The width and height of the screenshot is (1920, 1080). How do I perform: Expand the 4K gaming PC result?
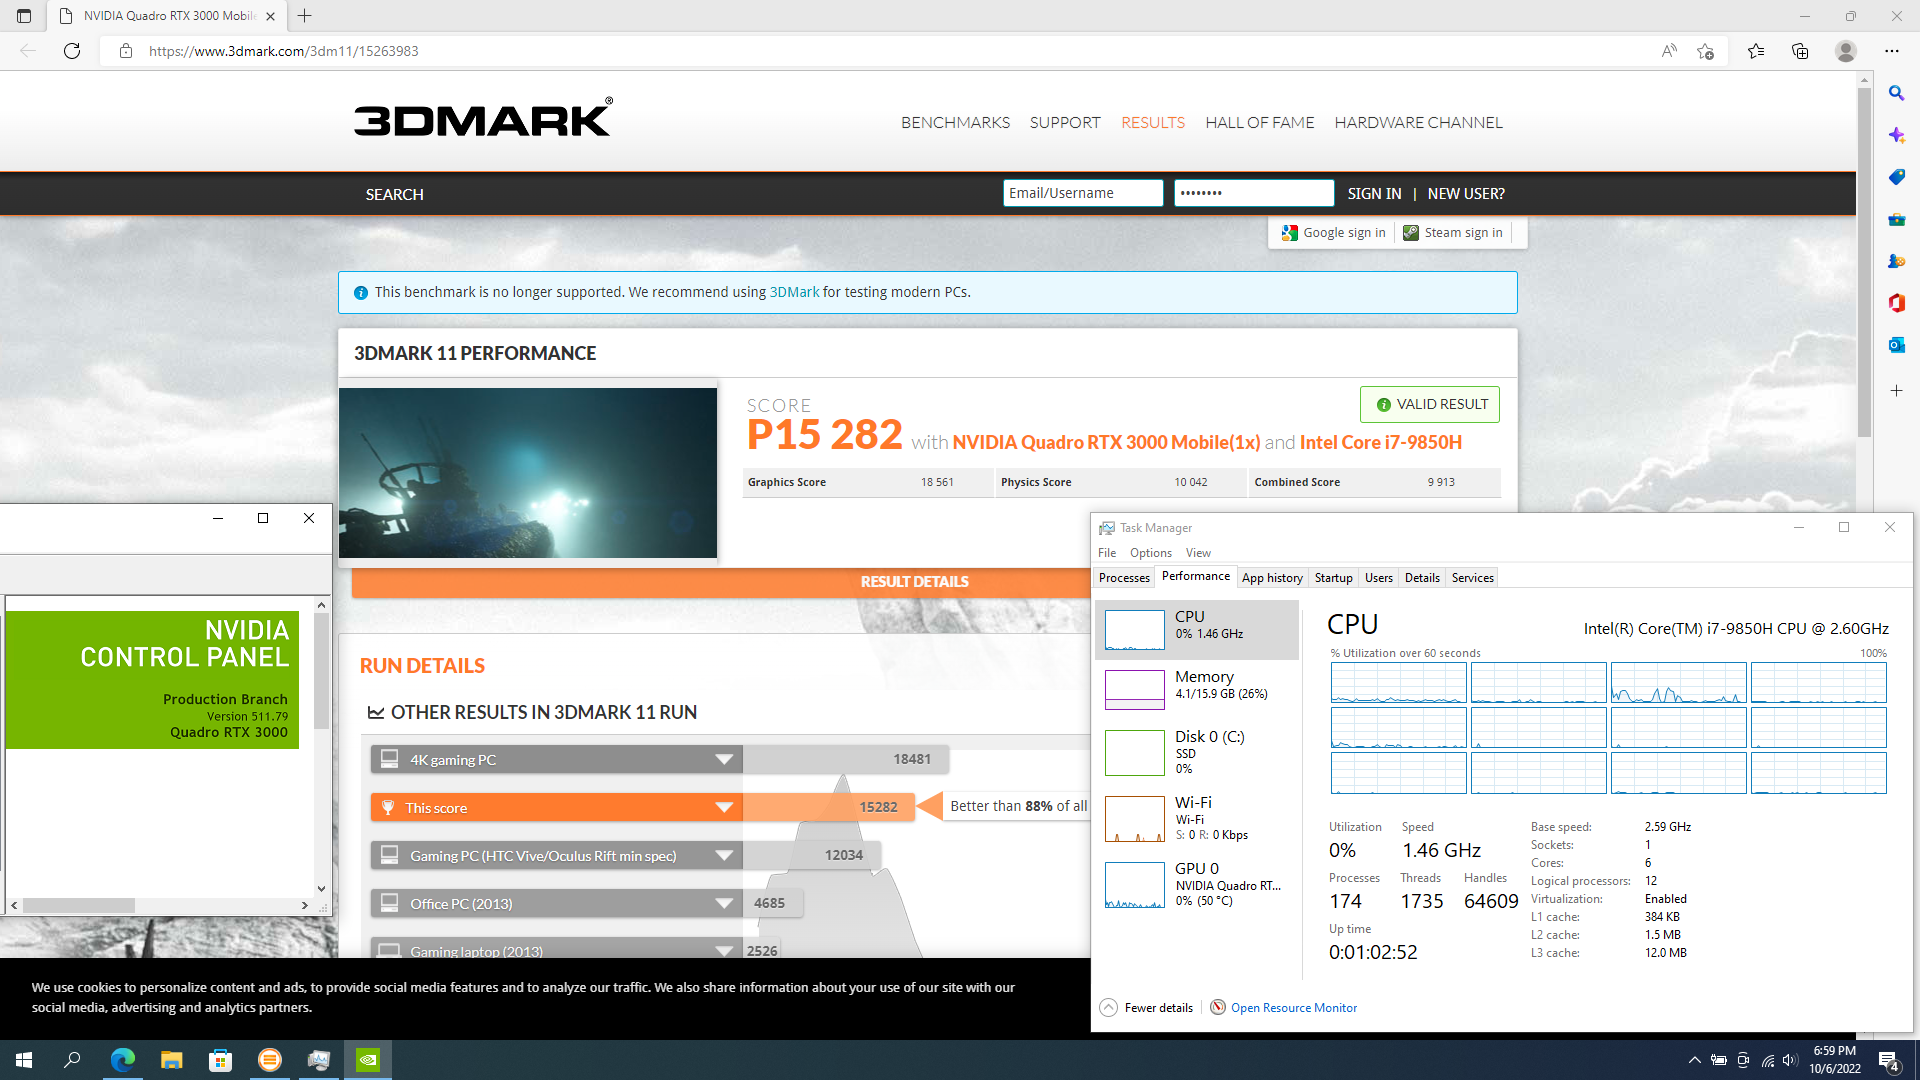pyautogui.click(x=724, y=760)
